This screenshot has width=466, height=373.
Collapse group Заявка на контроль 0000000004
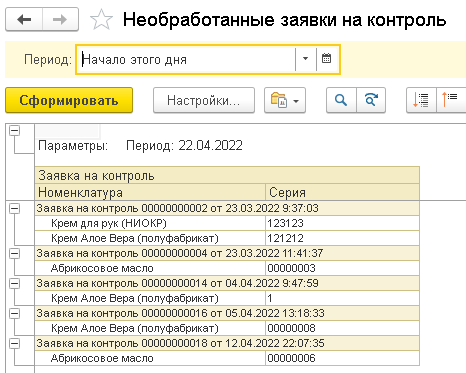coord(15,254)
